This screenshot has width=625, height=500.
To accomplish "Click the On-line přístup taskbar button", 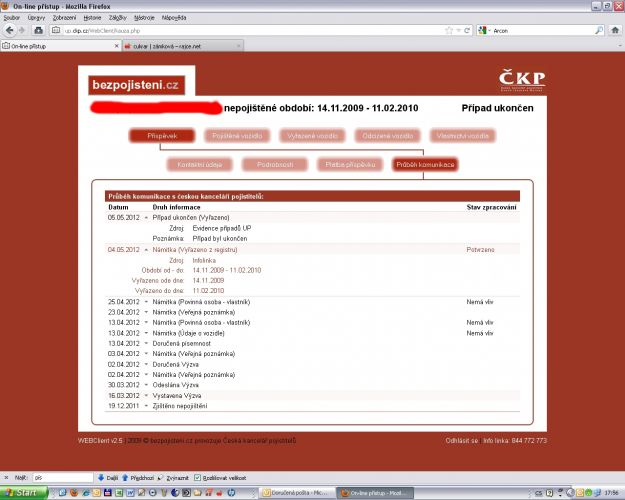I will 375,493.
